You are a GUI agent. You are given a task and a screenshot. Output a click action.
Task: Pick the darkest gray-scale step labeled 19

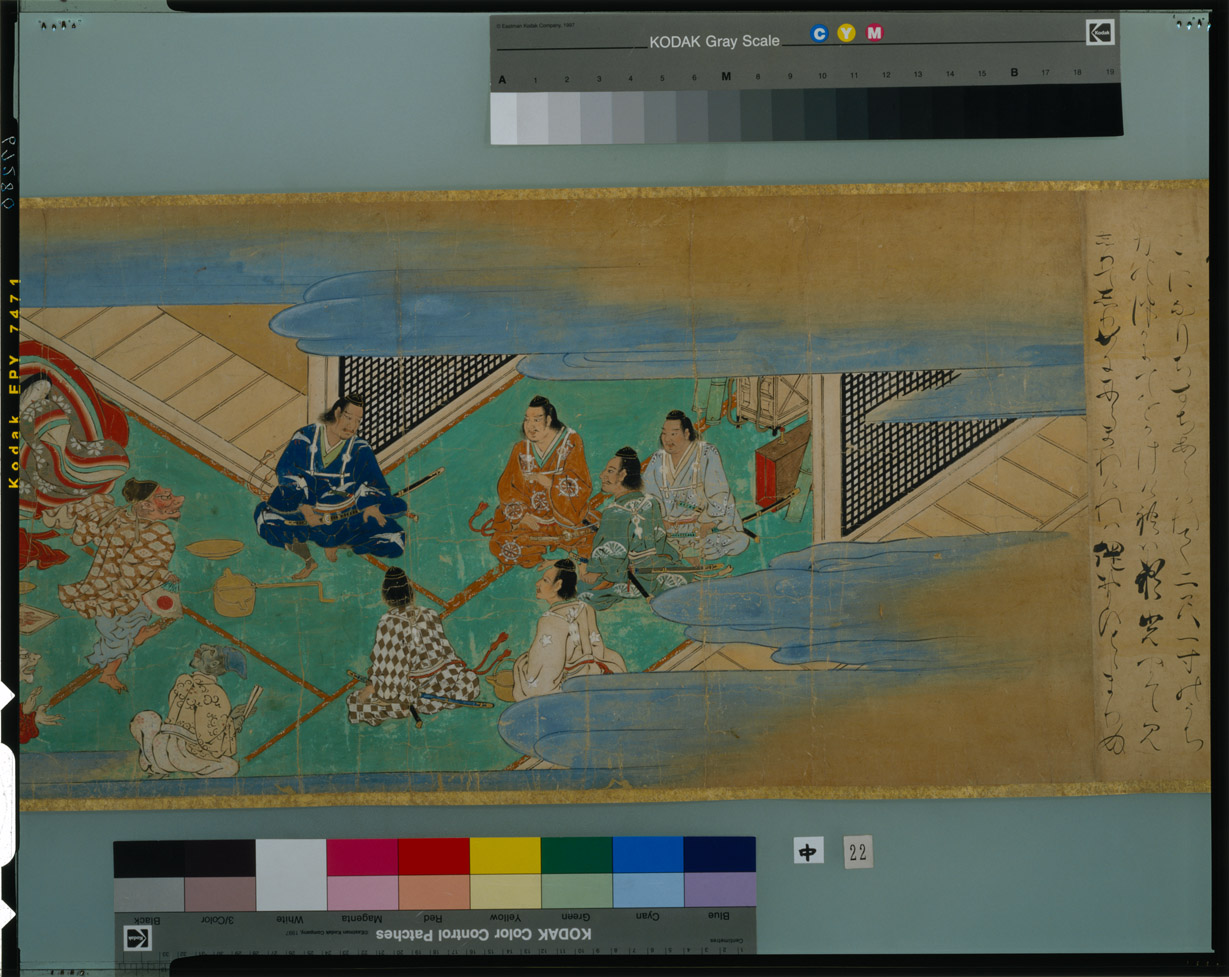[1107, 109]
